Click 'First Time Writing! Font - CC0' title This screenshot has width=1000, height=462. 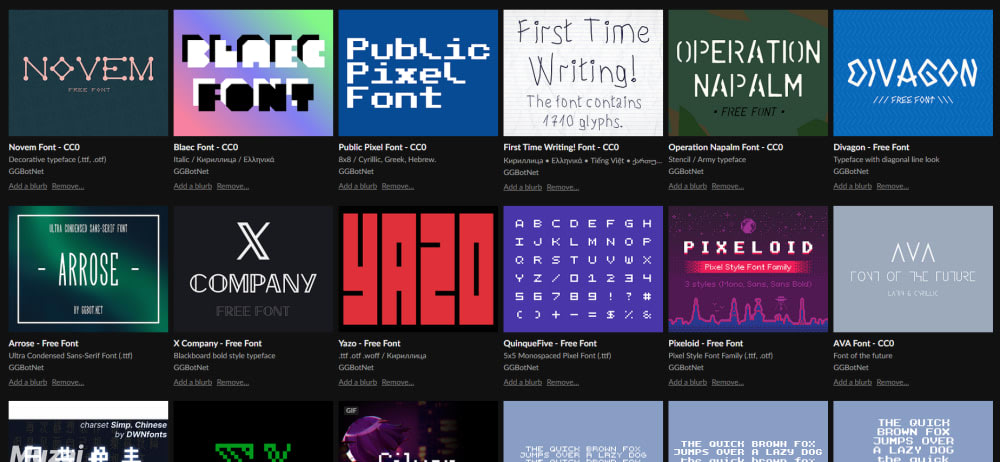coord(561,147)
